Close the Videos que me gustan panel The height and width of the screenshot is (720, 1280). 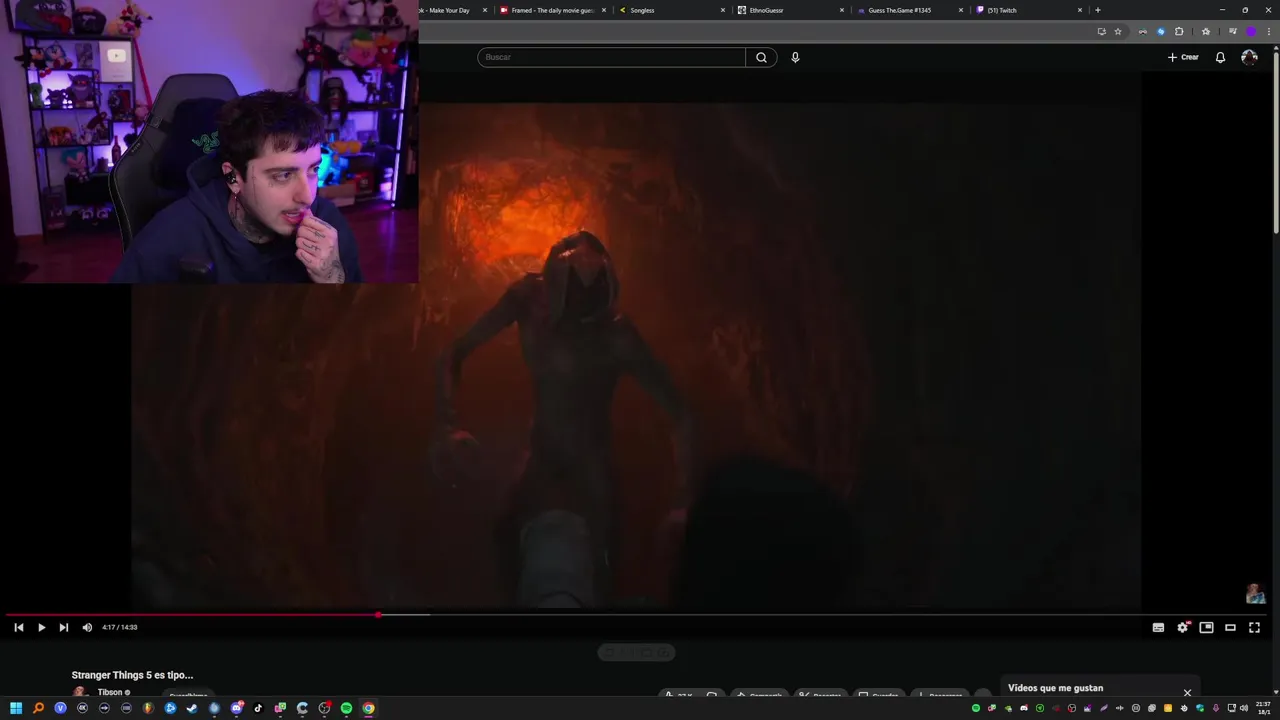click(x=1187, y=692)
